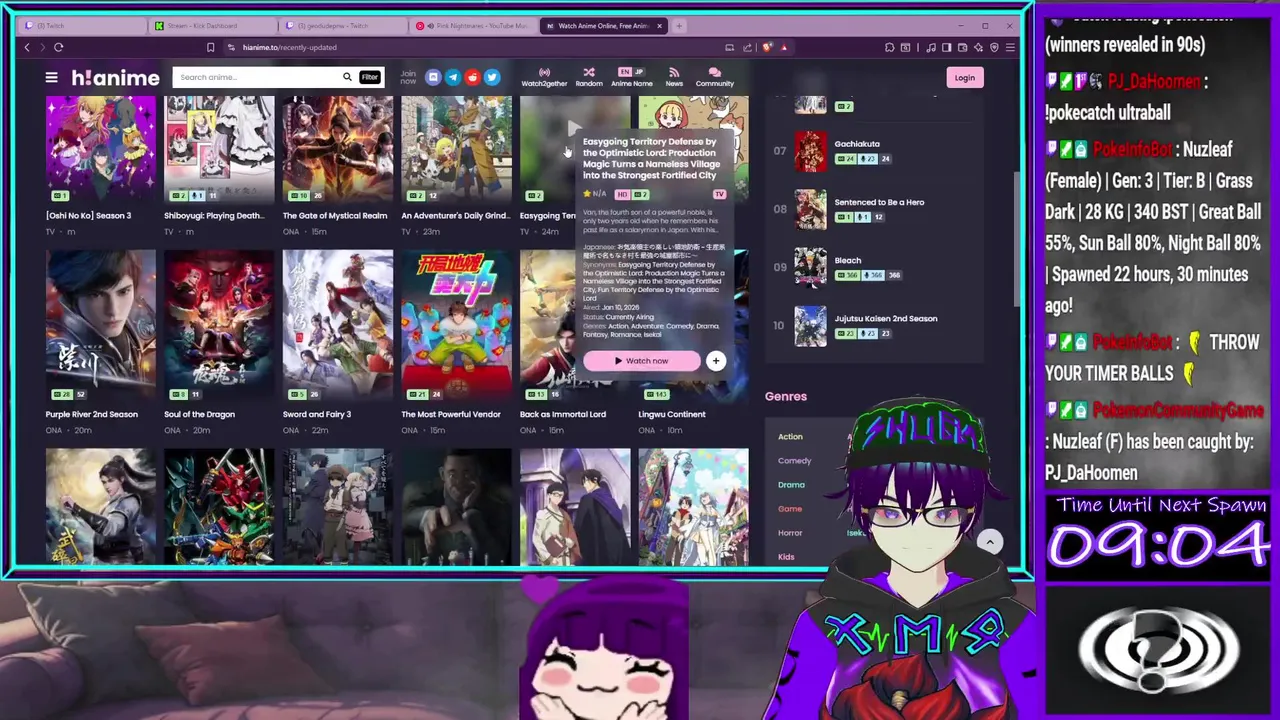The image size is (1280, 720).
Task: Click the HiAnime logo
Action: tap(115, 77)
